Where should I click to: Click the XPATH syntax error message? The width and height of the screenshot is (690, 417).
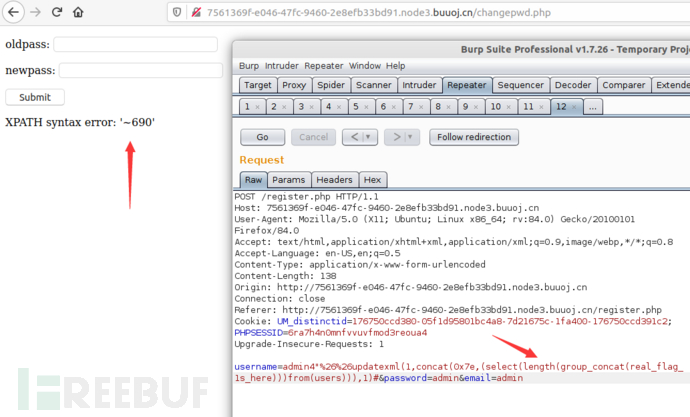pos(80,122)
